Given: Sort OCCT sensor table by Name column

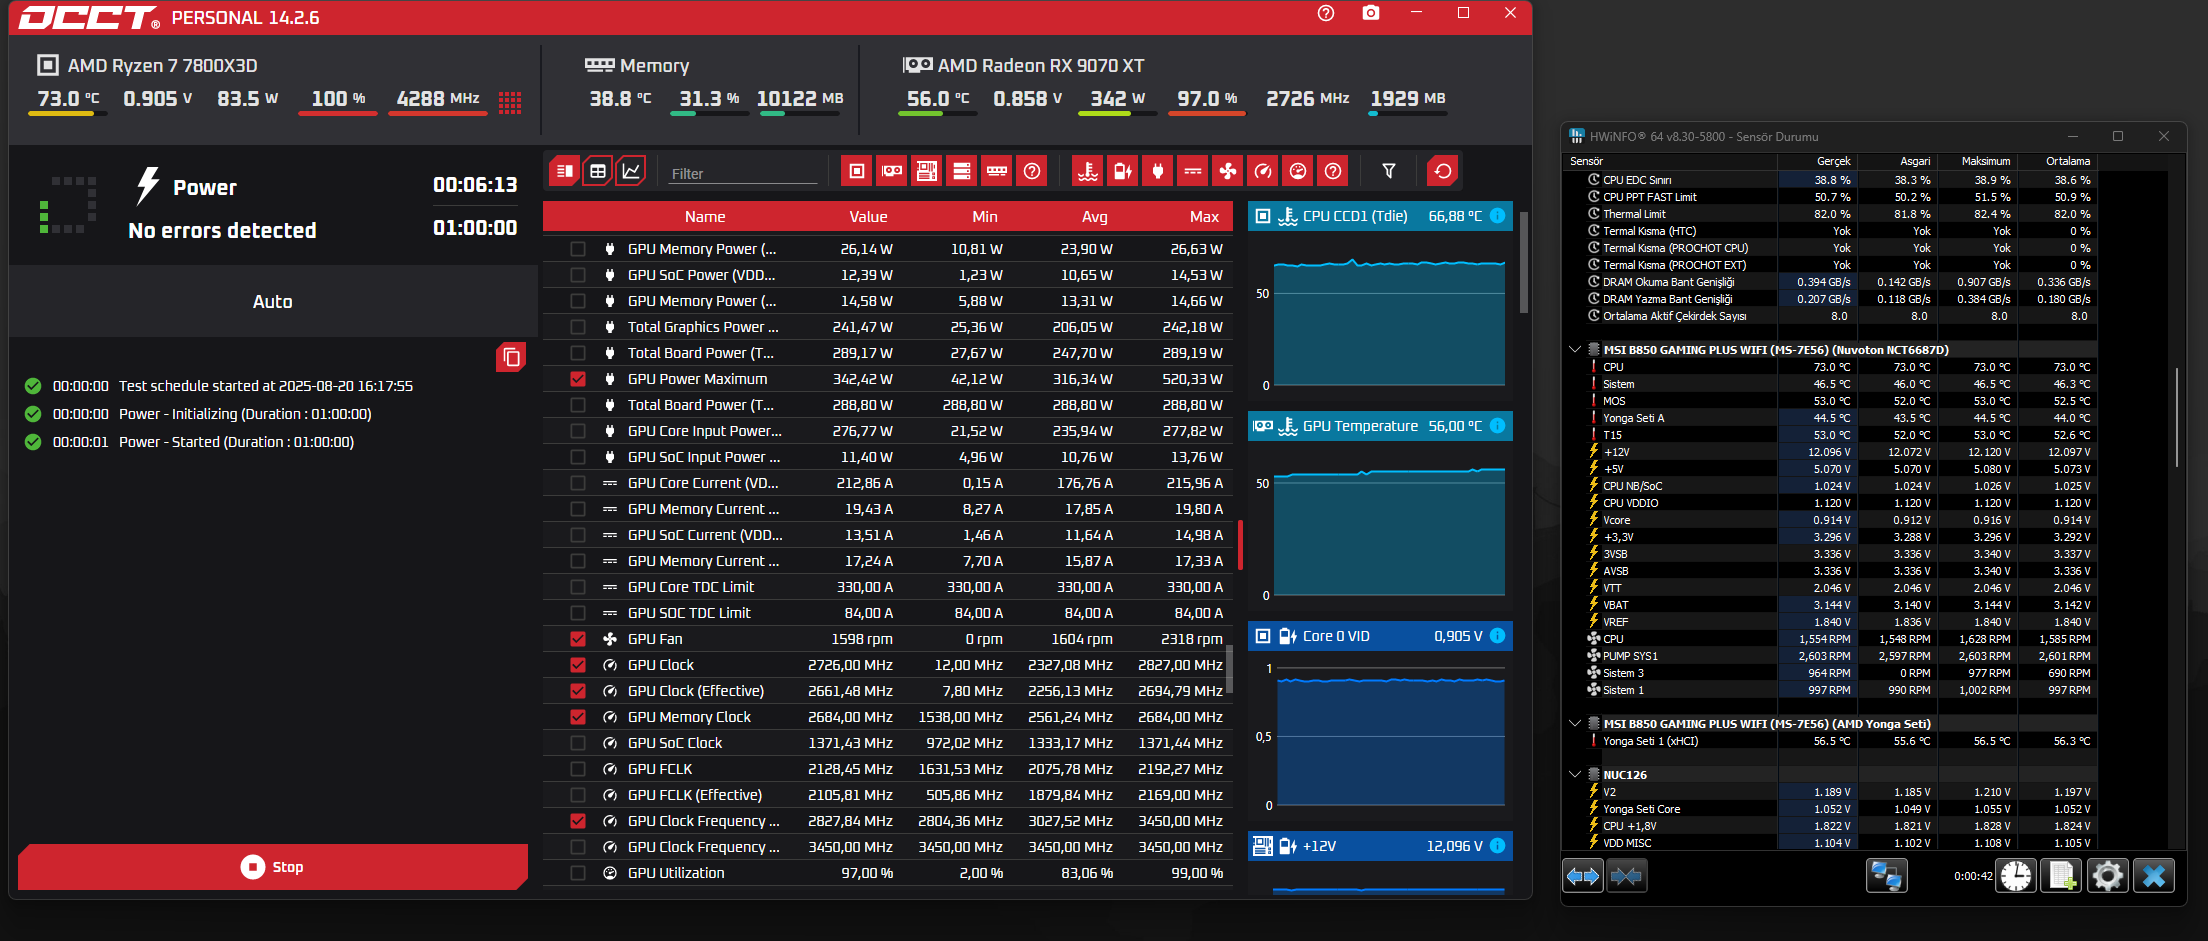Looking at the screenshot, I should [x=705, y=217].
